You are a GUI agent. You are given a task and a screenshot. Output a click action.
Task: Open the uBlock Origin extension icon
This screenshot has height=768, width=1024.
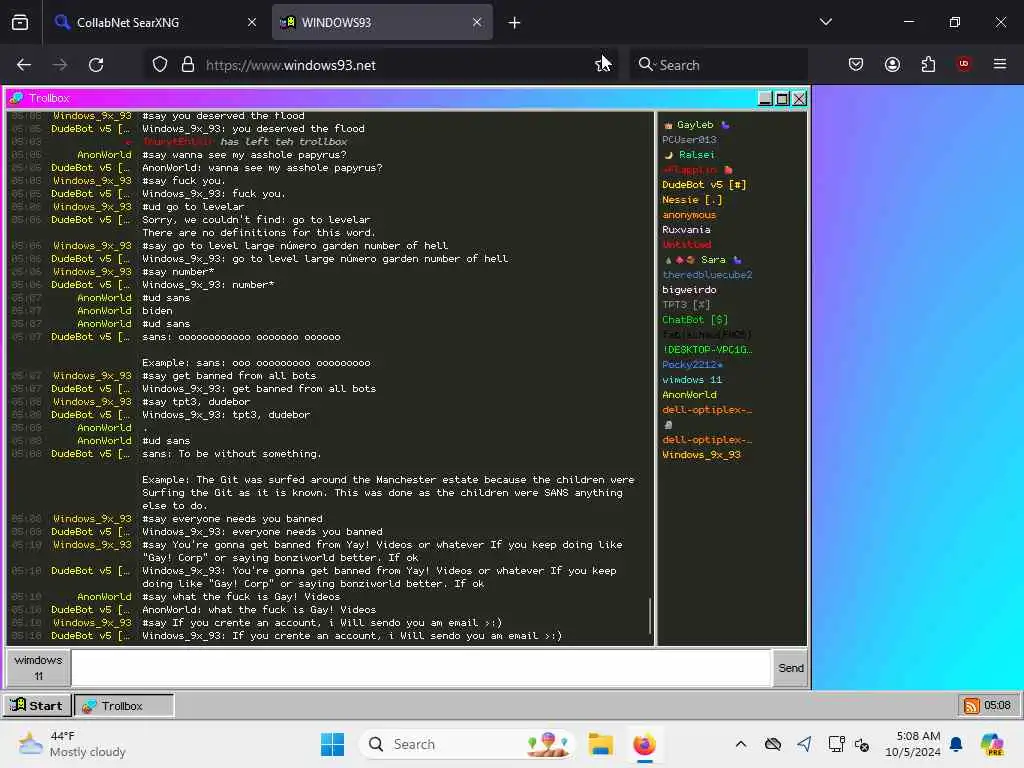point(964,64)
